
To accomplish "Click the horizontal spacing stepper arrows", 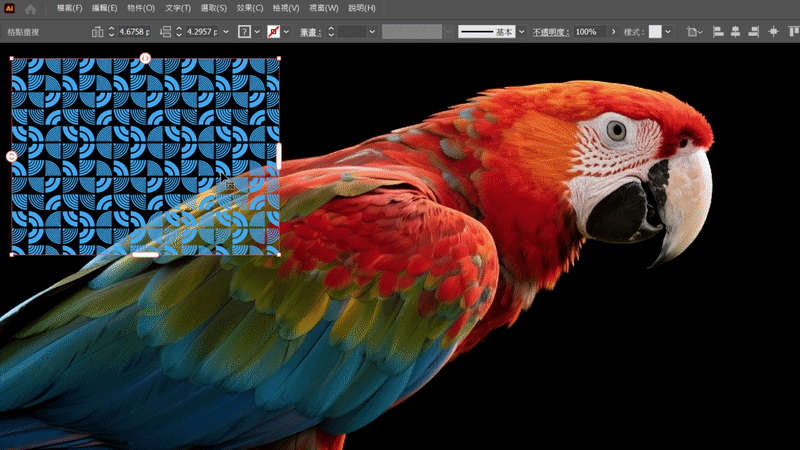I will (x=111, y=32).
